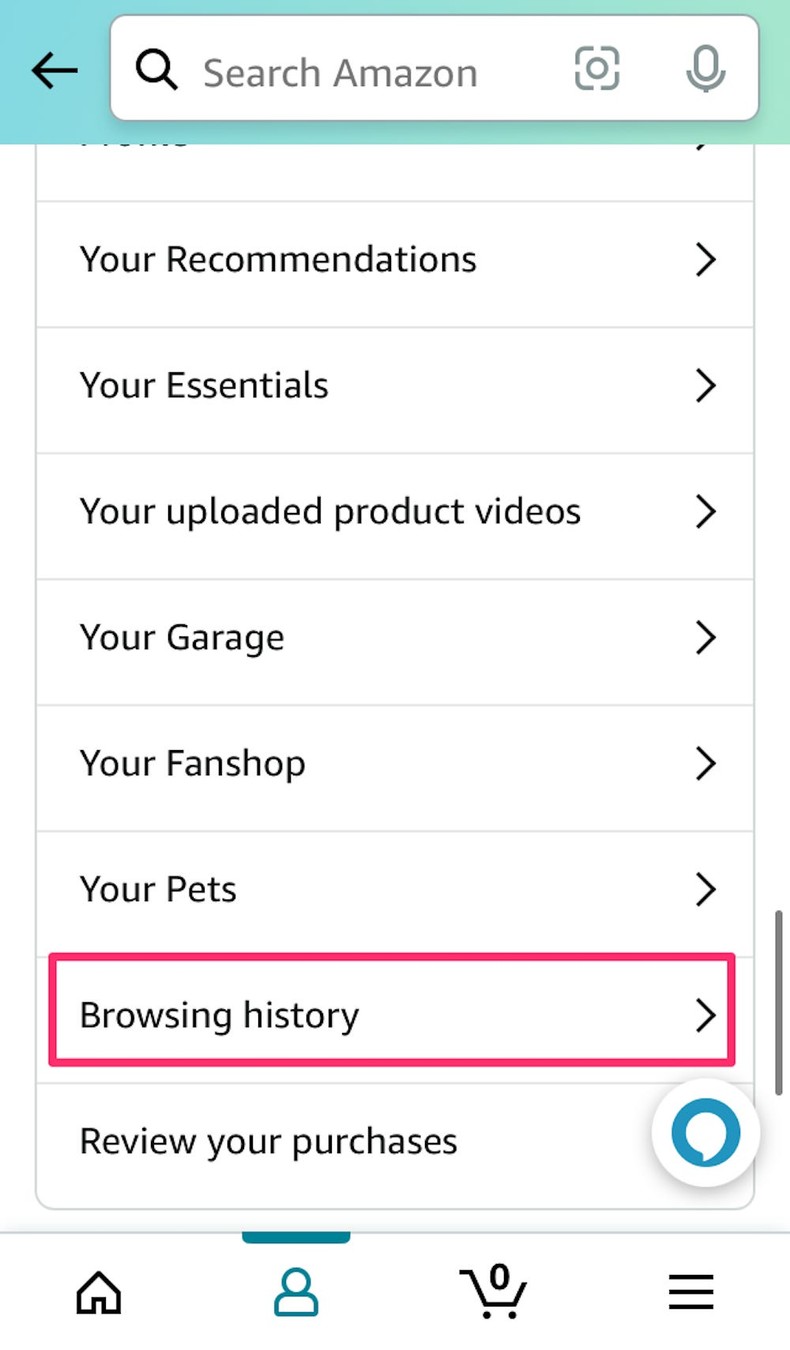The width and height of the screenshot is (790, 1350).
Task: Tap the back arrow
Action: pyautogui.click(x=53, y=70)
